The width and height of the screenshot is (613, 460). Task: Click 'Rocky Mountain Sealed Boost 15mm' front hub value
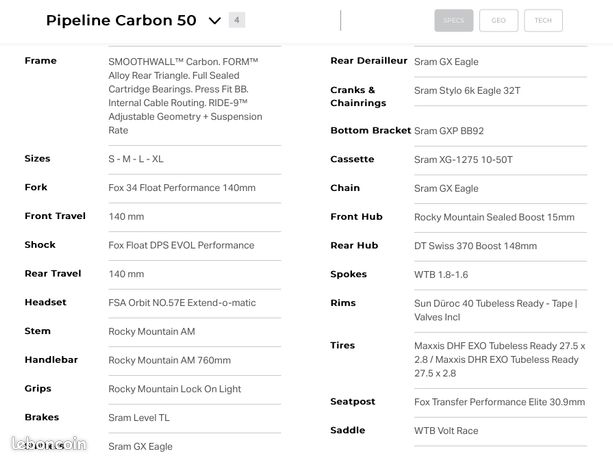(x=494, y=217)
